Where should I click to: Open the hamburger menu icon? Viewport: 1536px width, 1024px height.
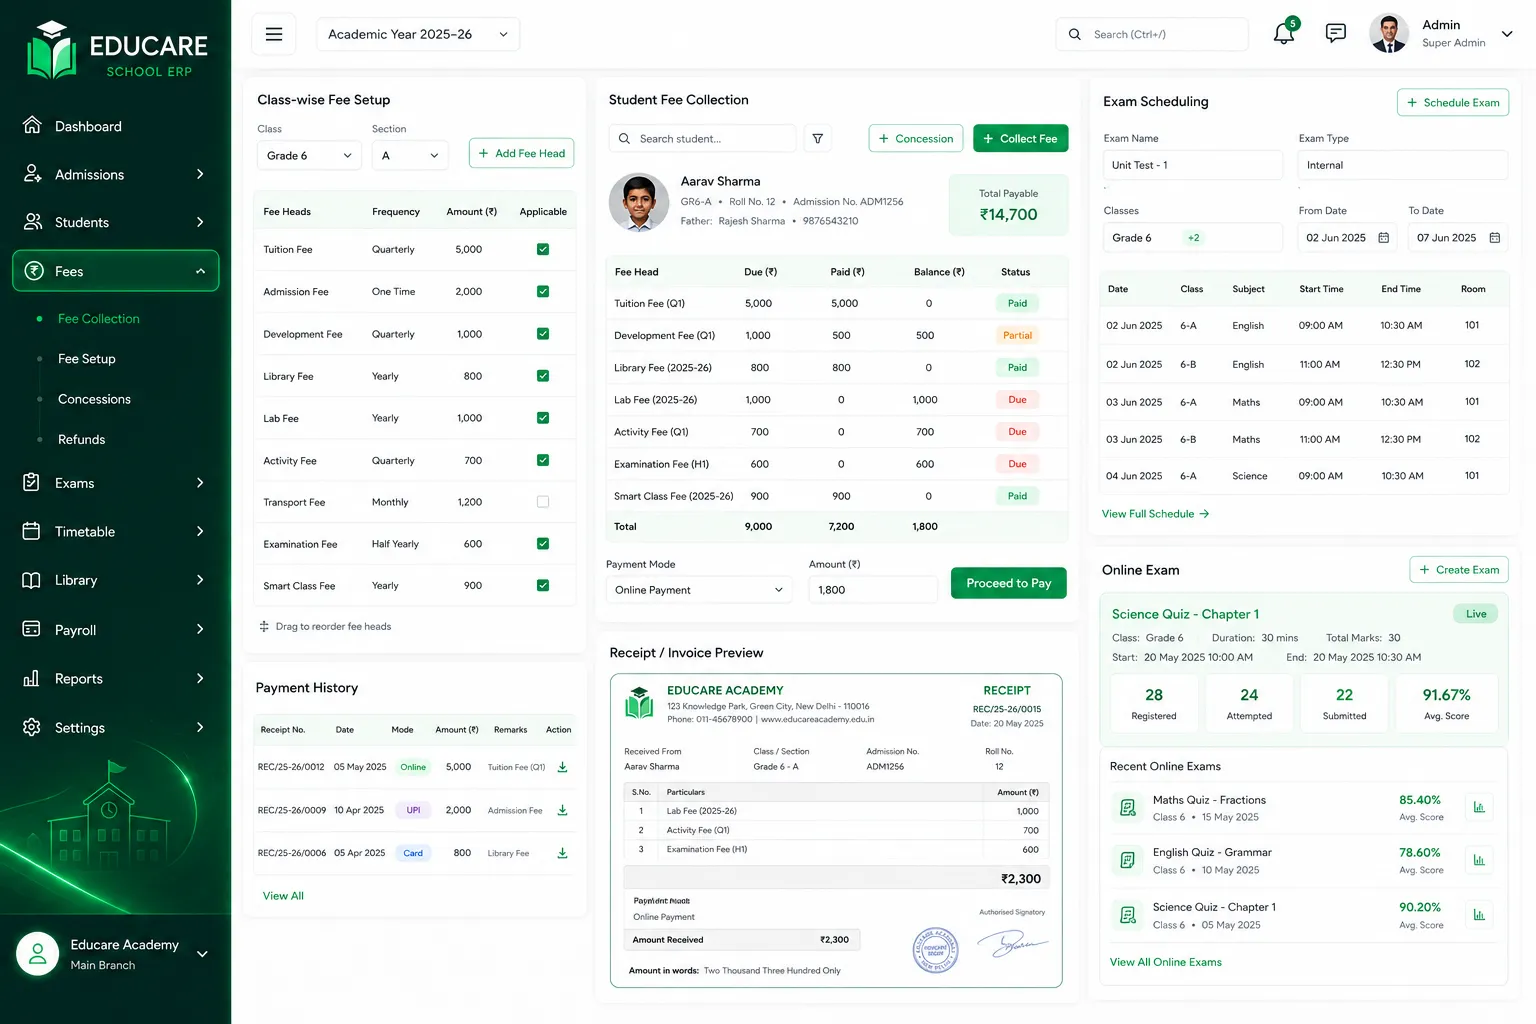coord(274,34)
